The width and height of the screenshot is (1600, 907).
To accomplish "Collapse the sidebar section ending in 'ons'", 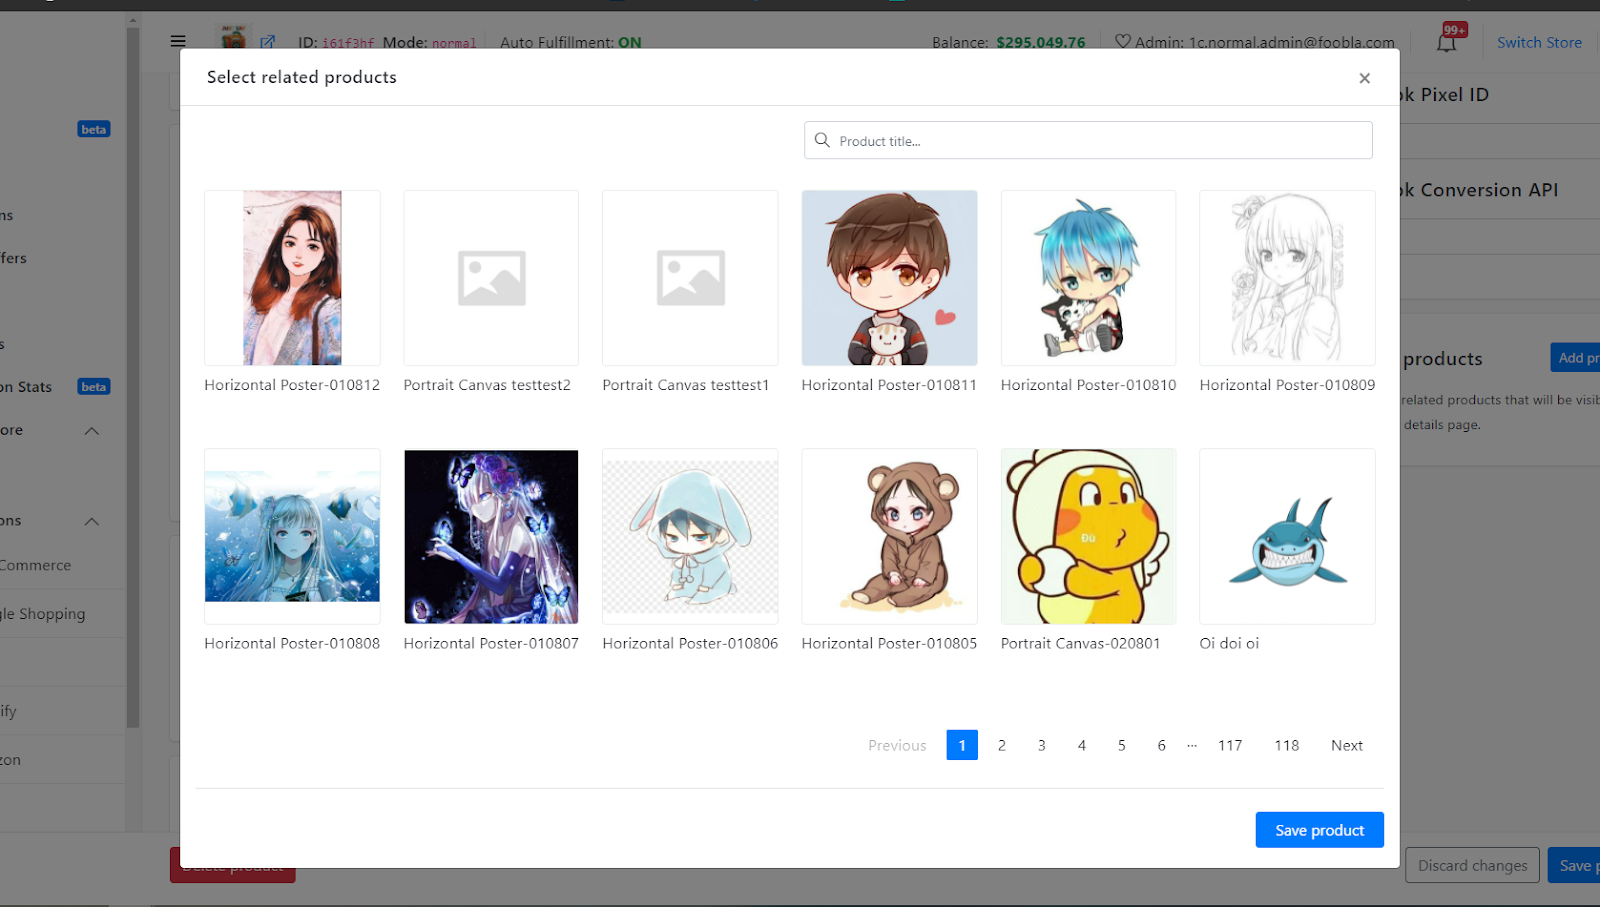I will (x=91, y=521).
